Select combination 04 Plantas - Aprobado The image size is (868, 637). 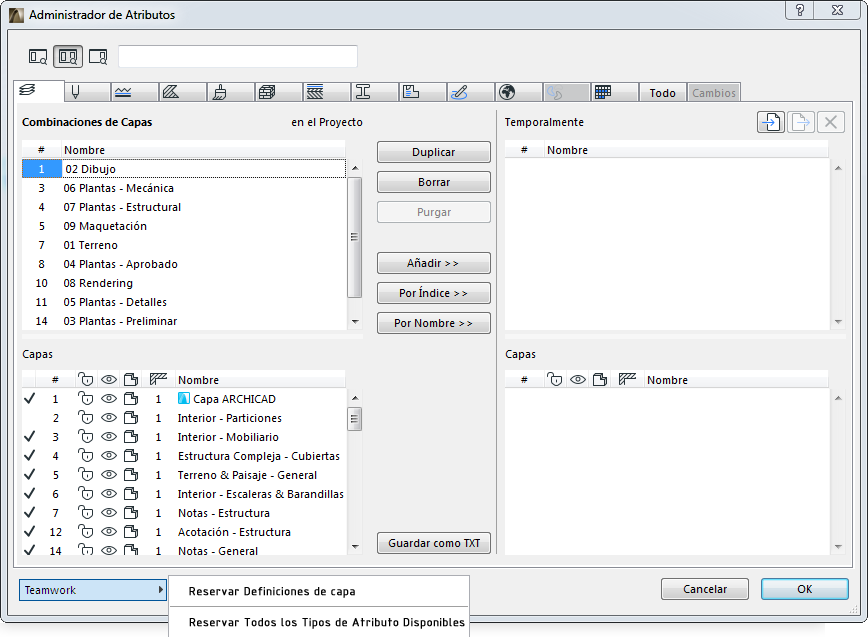[x=184, y=264]
